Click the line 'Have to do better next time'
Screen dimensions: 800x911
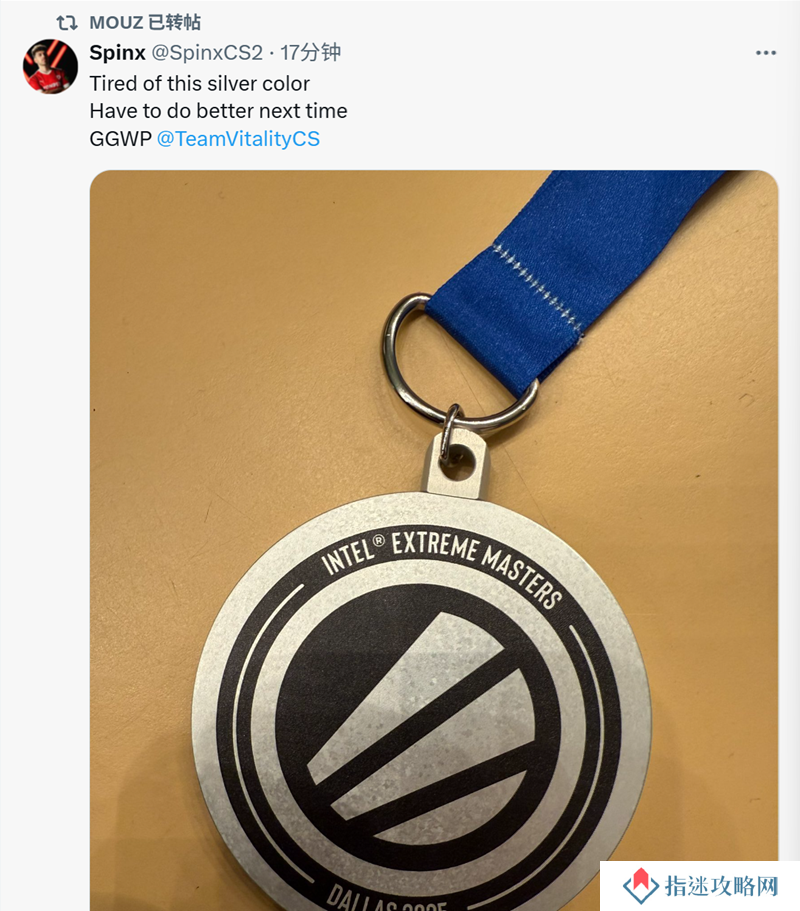tap(218, 111)
